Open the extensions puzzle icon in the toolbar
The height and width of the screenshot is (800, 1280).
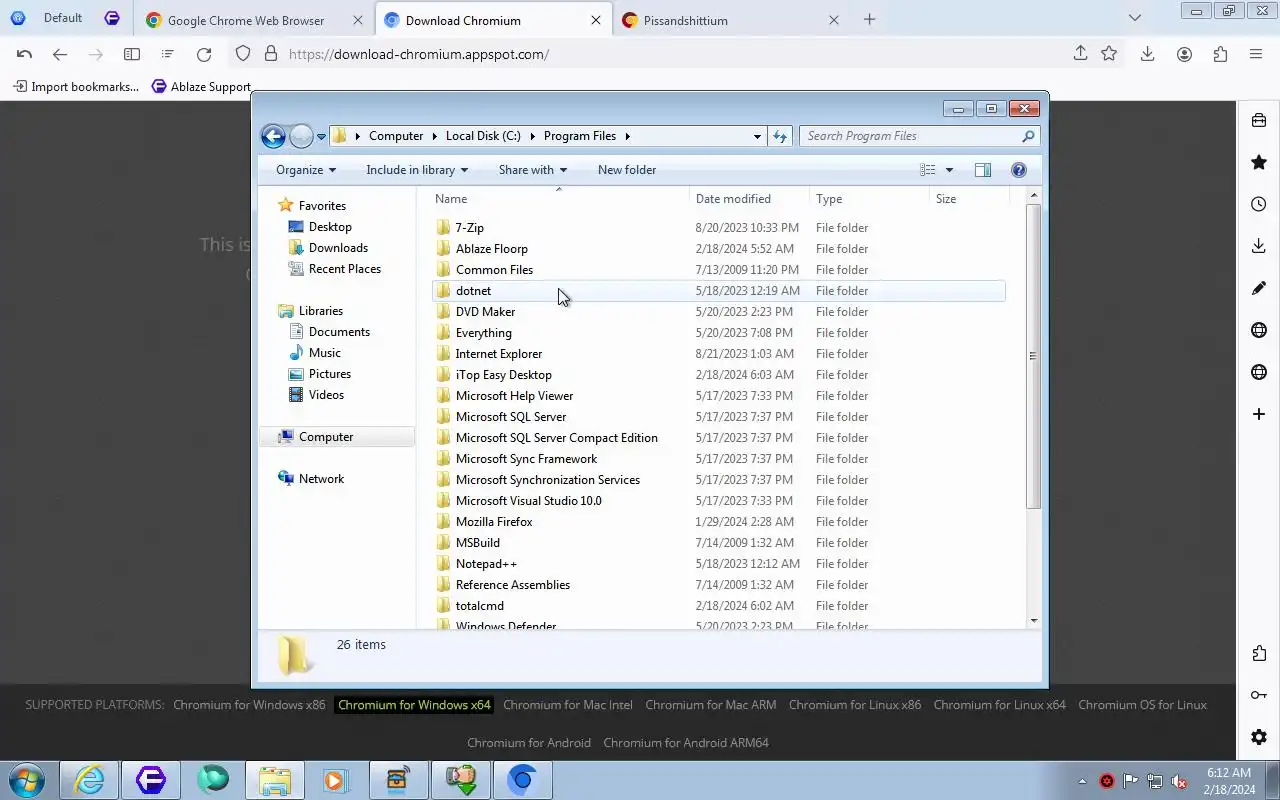click(1220, 54)
